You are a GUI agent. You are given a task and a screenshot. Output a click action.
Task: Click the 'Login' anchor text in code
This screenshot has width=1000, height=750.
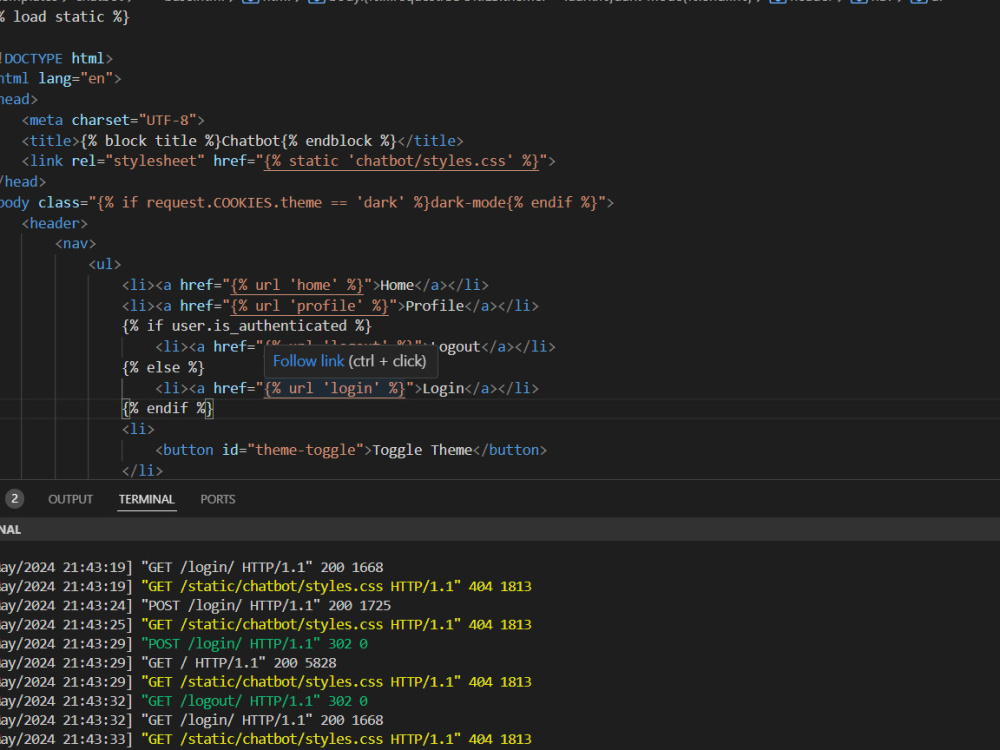[443, 388]
